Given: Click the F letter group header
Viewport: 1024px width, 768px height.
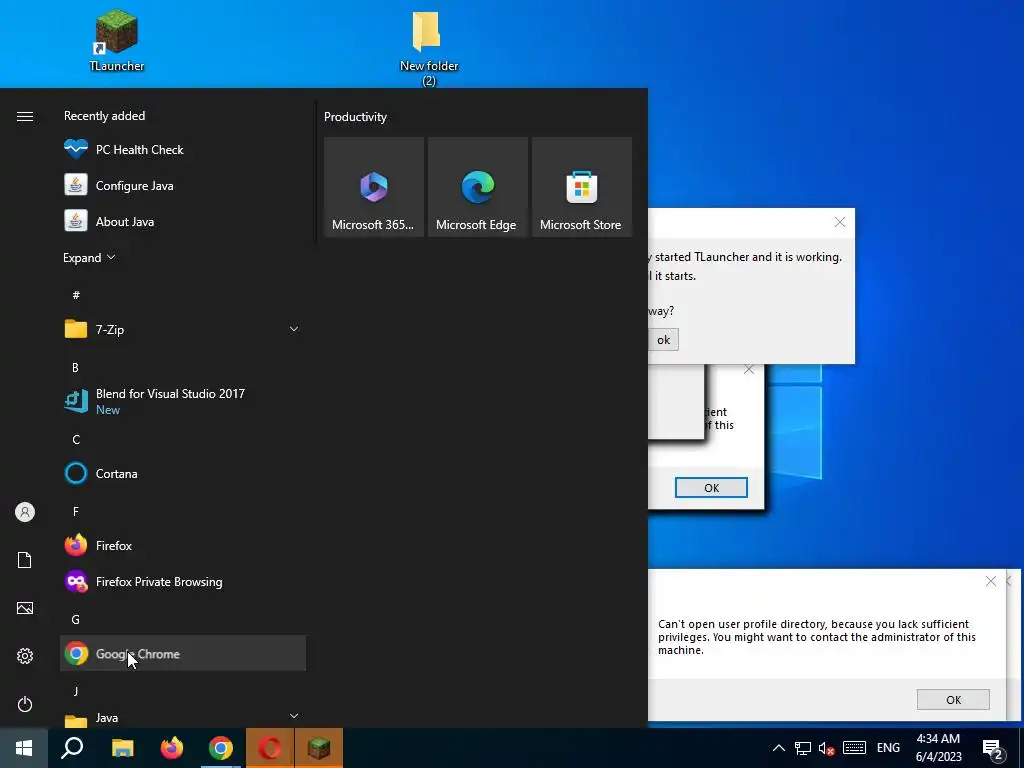Looking at the screenshot, I should pyautogui.click(x=76, y=511).
